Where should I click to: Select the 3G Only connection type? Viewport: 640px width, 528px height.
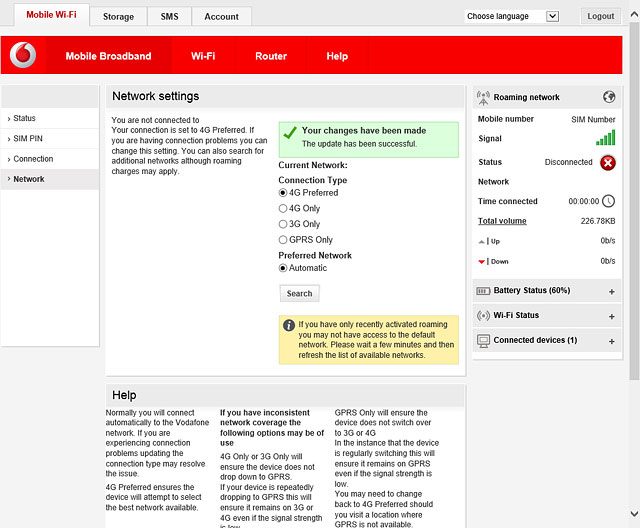[283, 224]
